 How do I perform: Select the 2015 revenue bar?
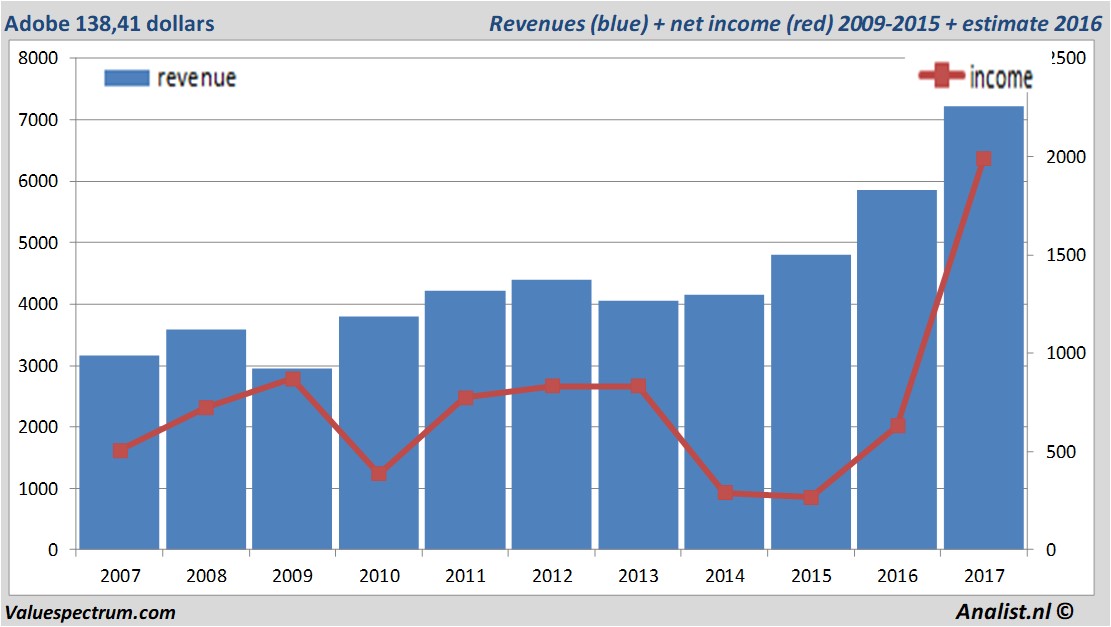[811, 402]
